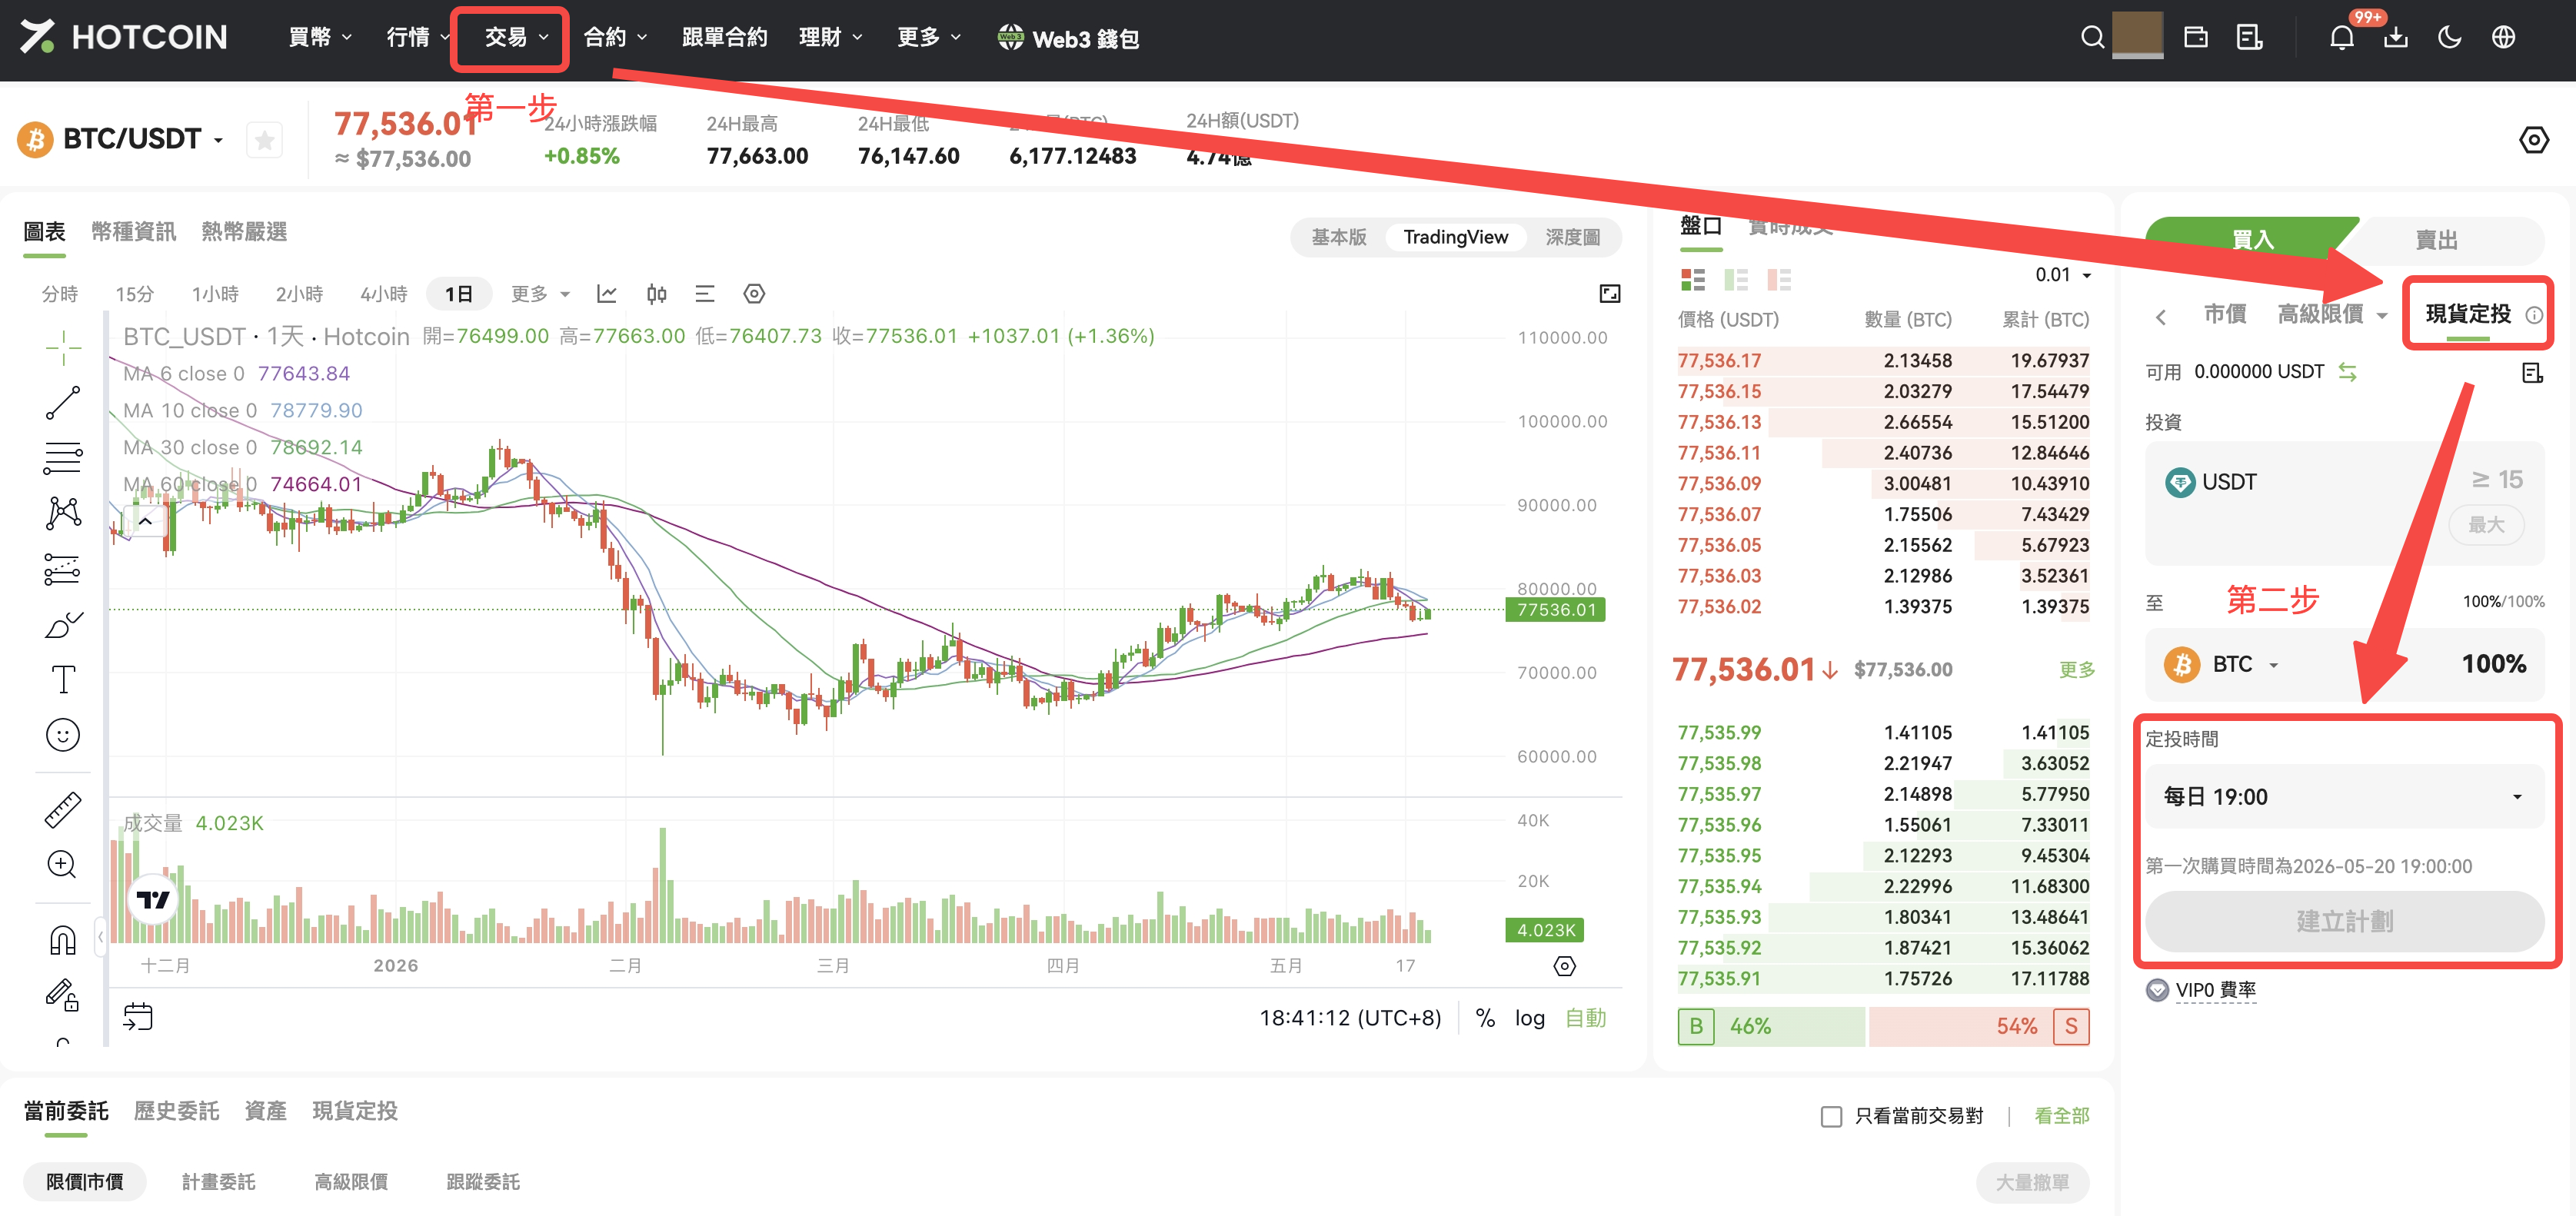Expand the 理財 menu

[x=830, y=38]
